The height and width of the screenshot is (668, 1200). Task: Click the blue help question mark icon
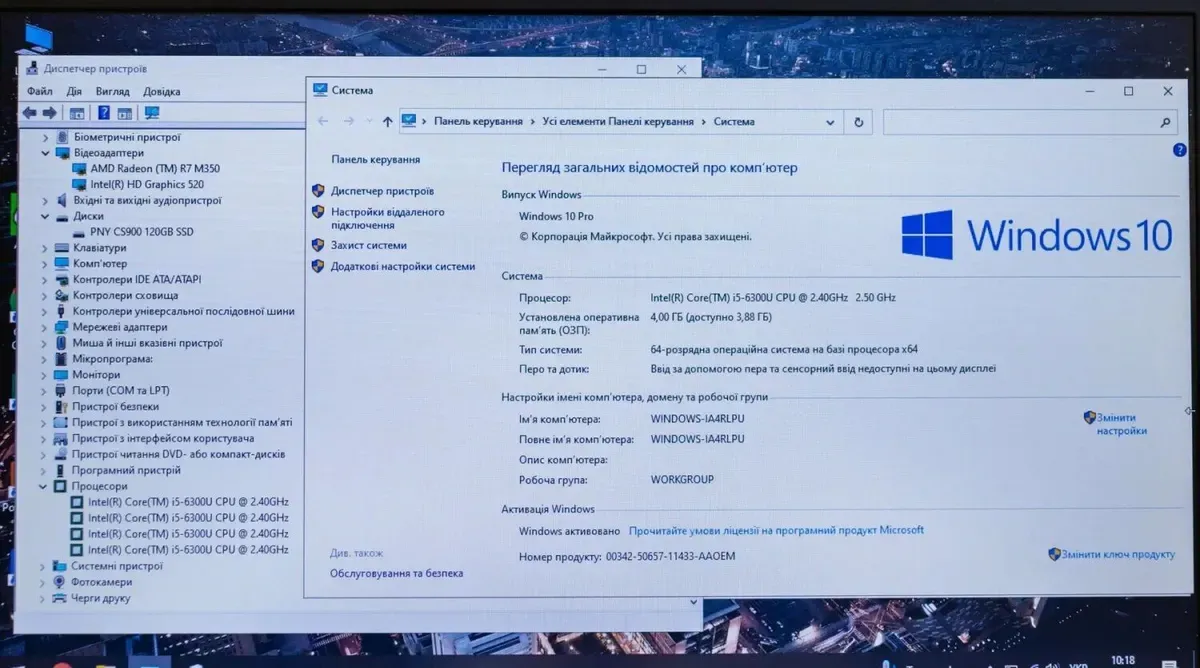1179,150
